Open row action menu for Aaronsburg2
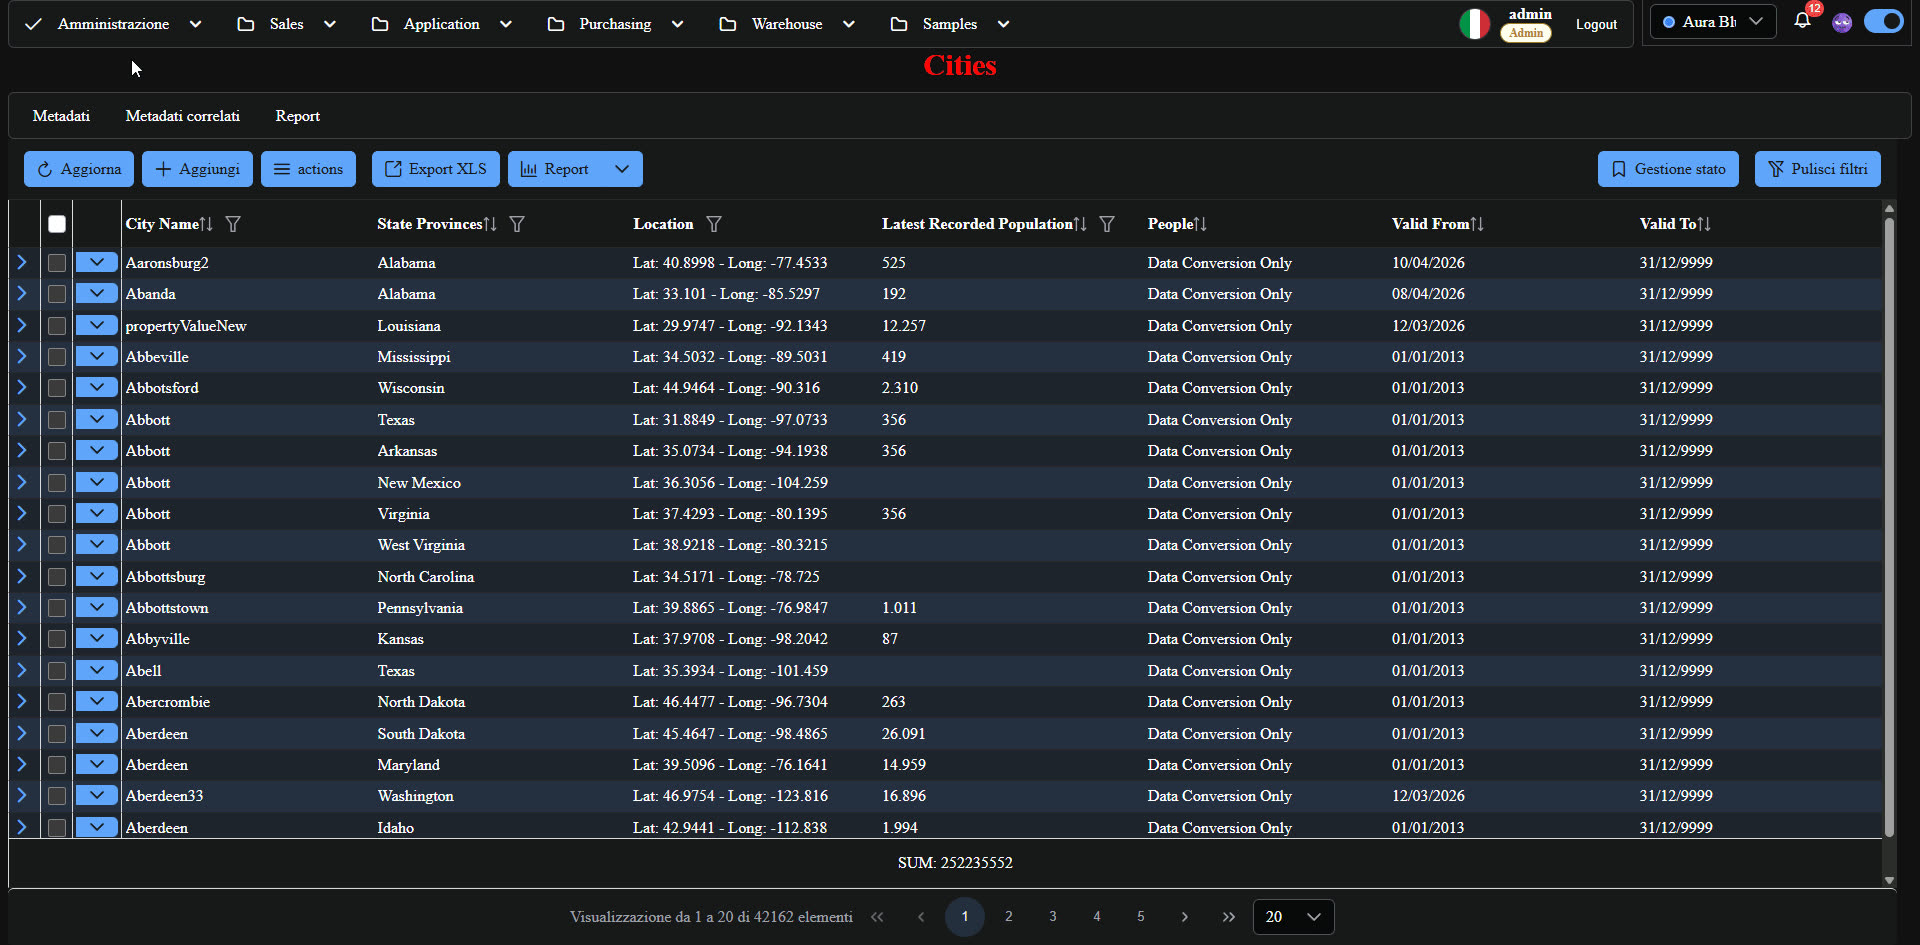Viewport: 1920px width, 945px height. 97,262
